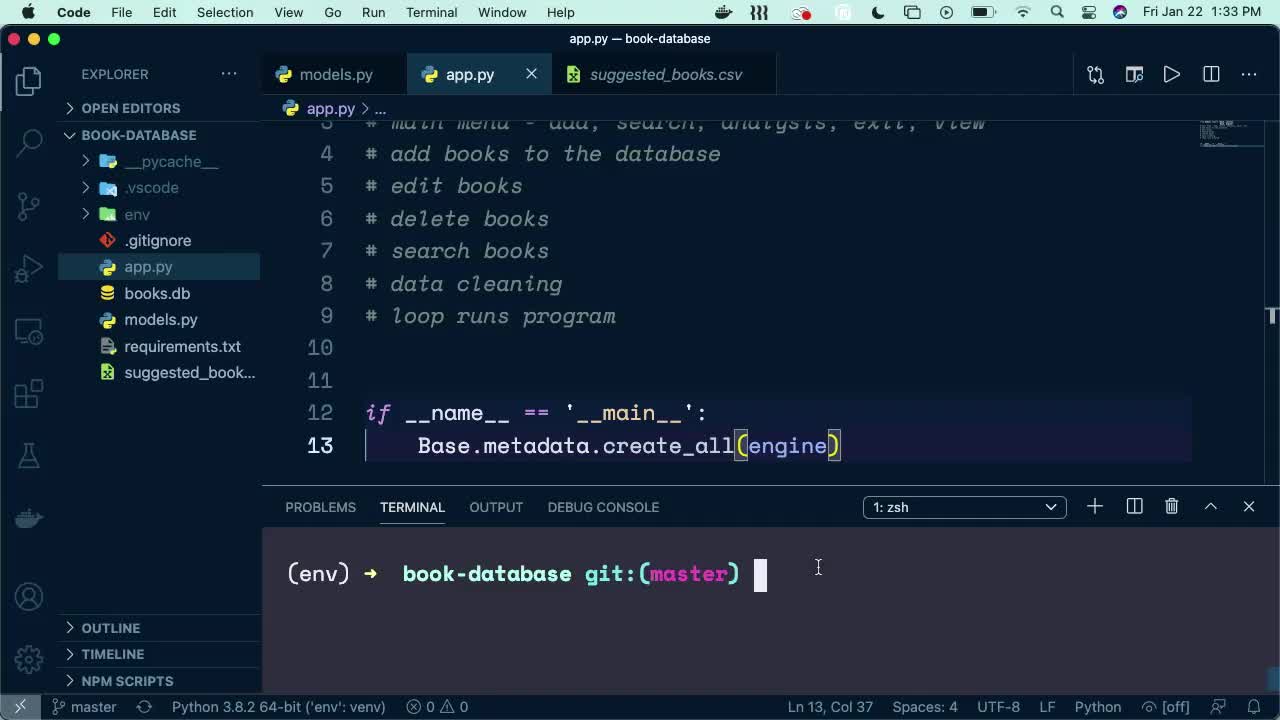The width and height of the screenshot is (1280, 720).
Task: Toggle Do Not Disturb from the menu bar moon
Action: pyautogui.click(x=878, y=12)
